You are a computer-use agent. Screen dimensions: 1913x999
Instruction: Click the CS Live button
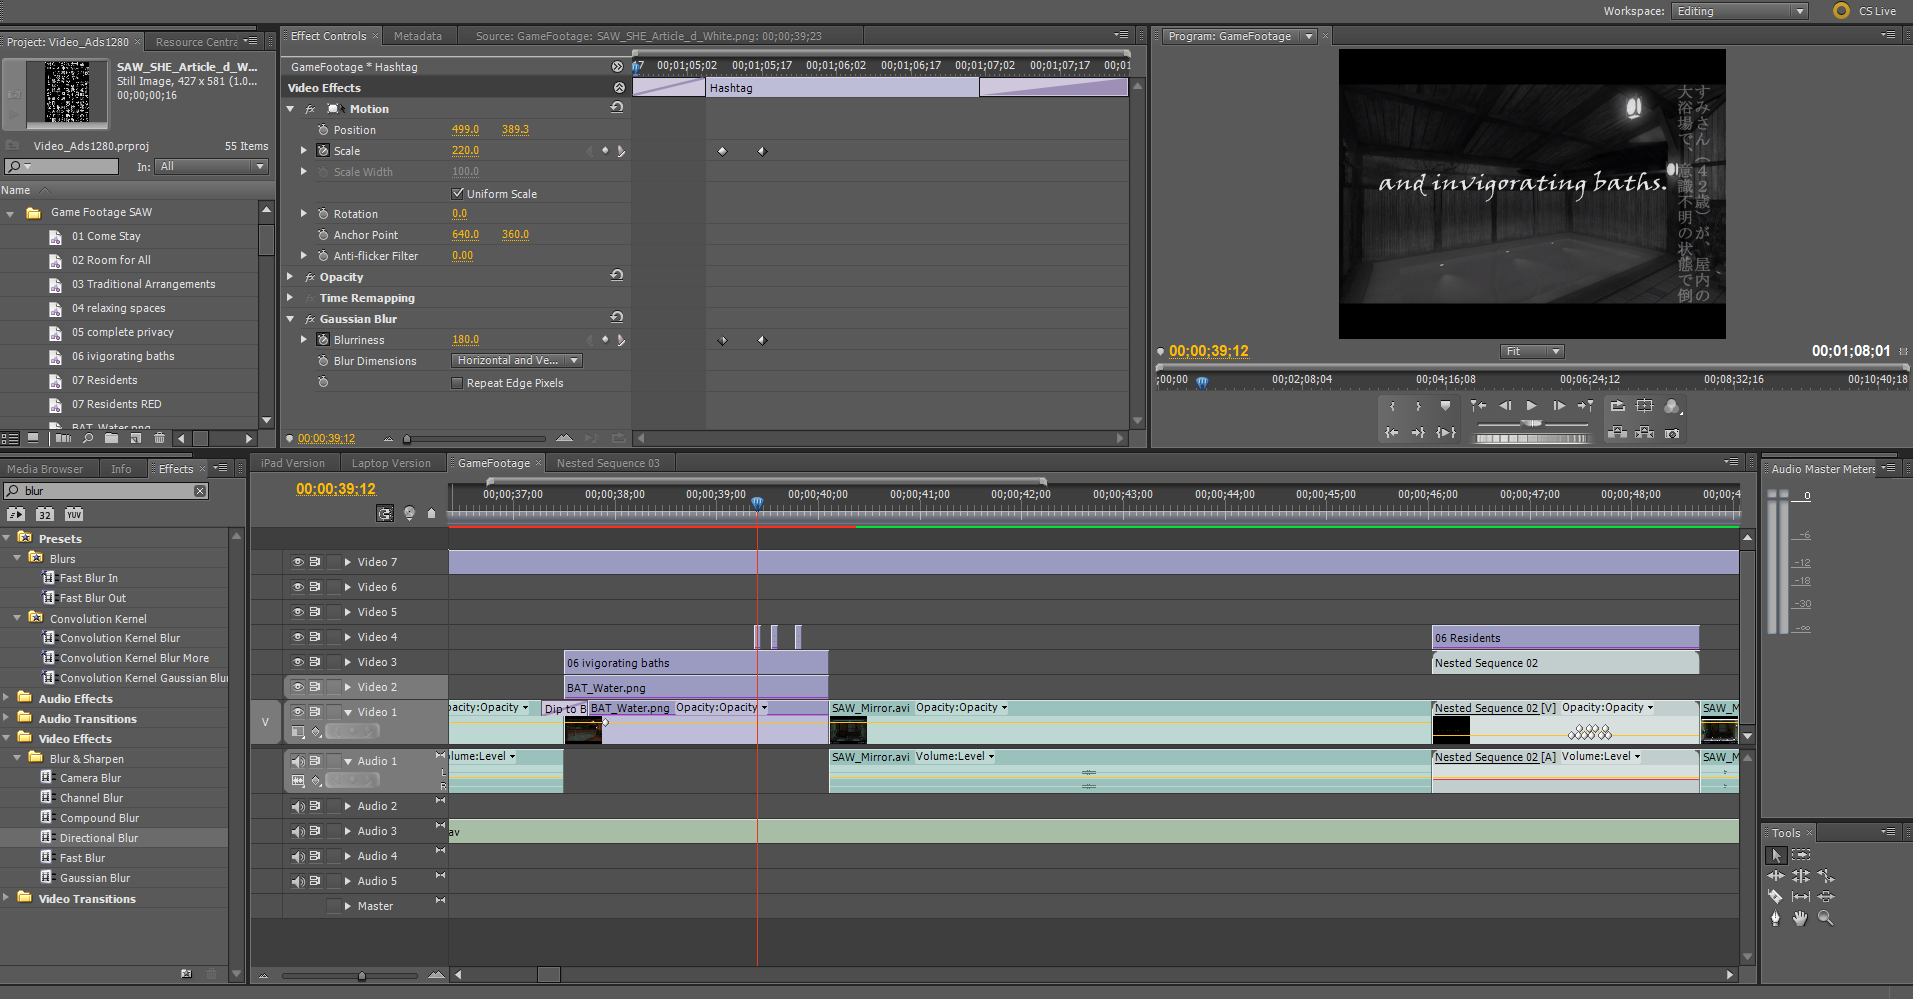[x=1866, y=11]
